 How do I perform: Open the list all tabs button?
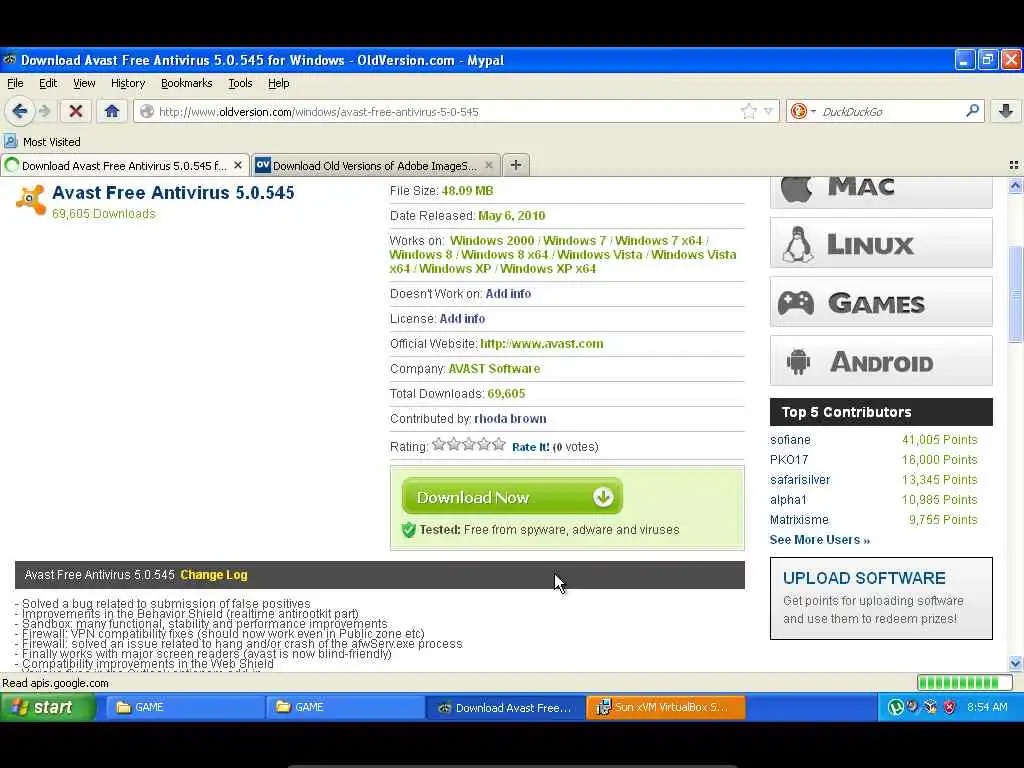pyautogui.click(x=1014, y=165)
